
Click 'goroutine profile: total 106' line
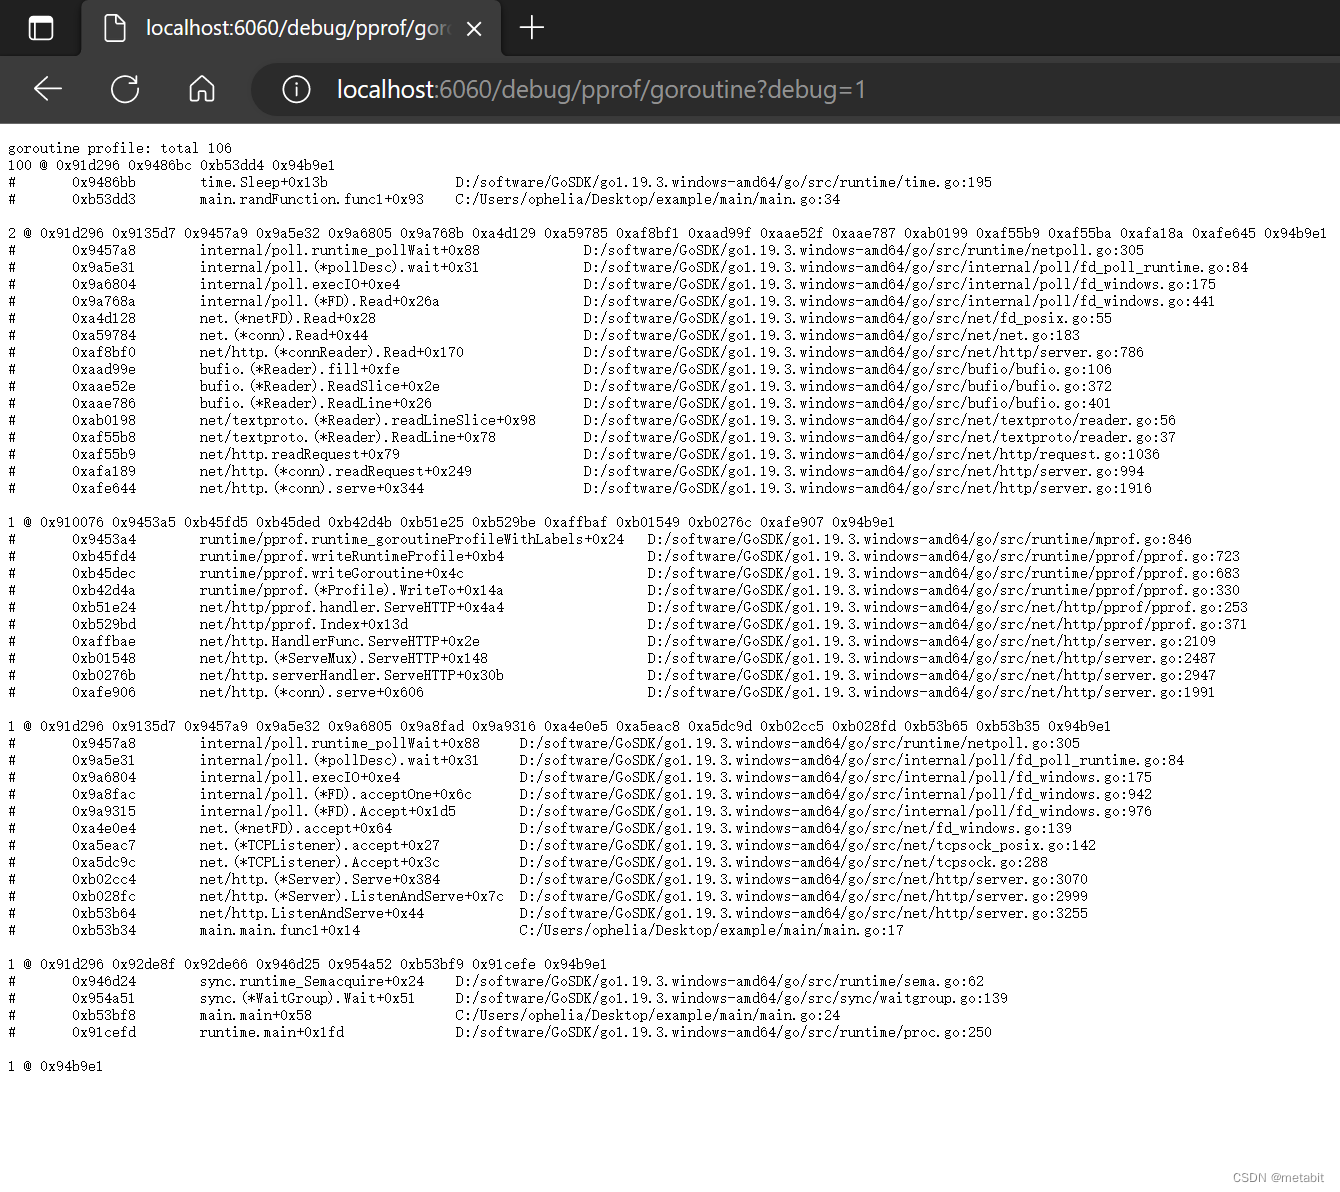click(x=120, y=148)
